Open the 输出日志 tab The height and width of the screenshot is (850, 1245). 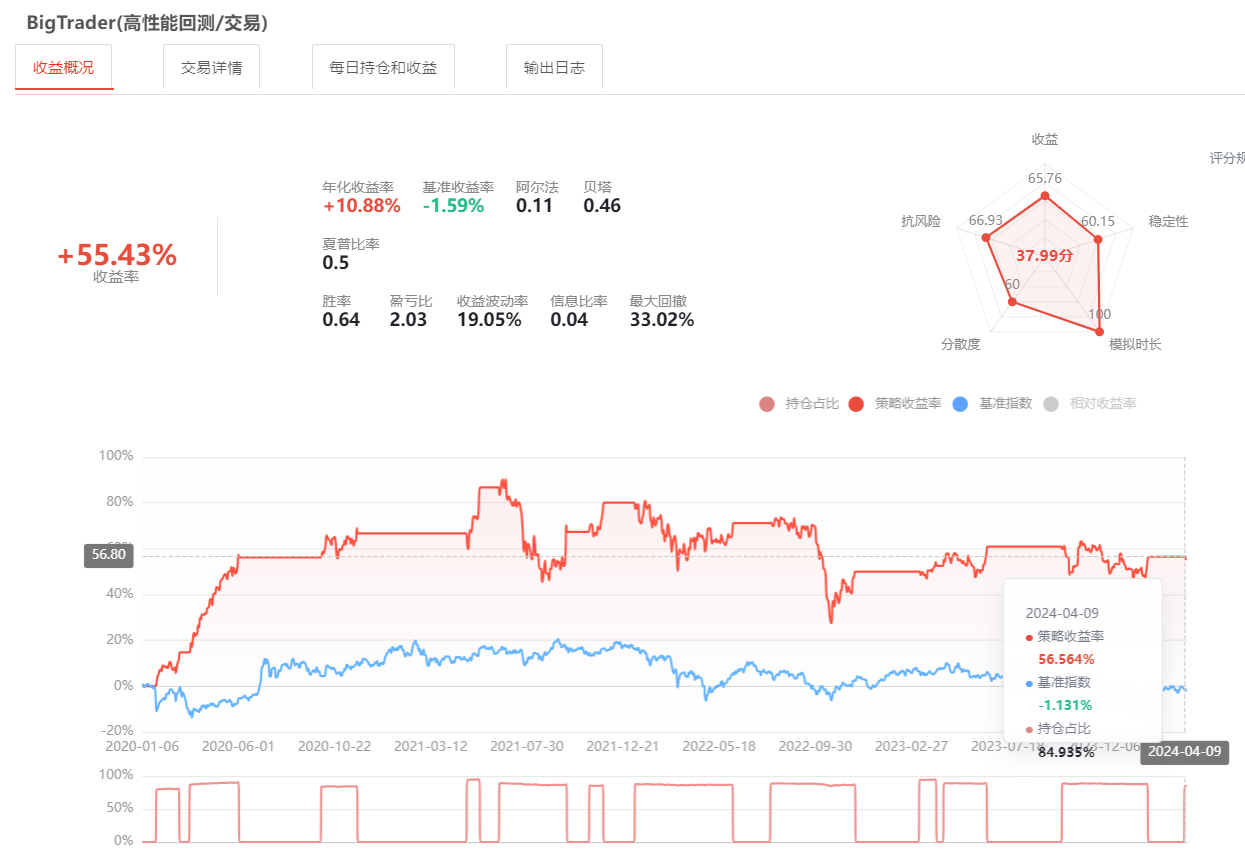[554, 68]
